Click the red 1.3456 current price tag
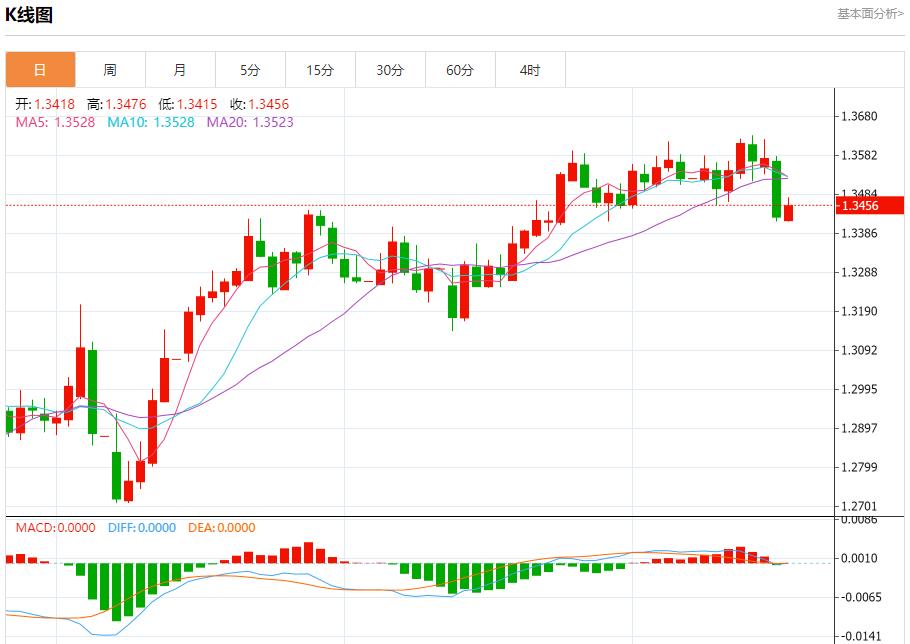Image resolution: width=910 pixels, height=644 pixels. pyautogui.click(x=860, y=206)
